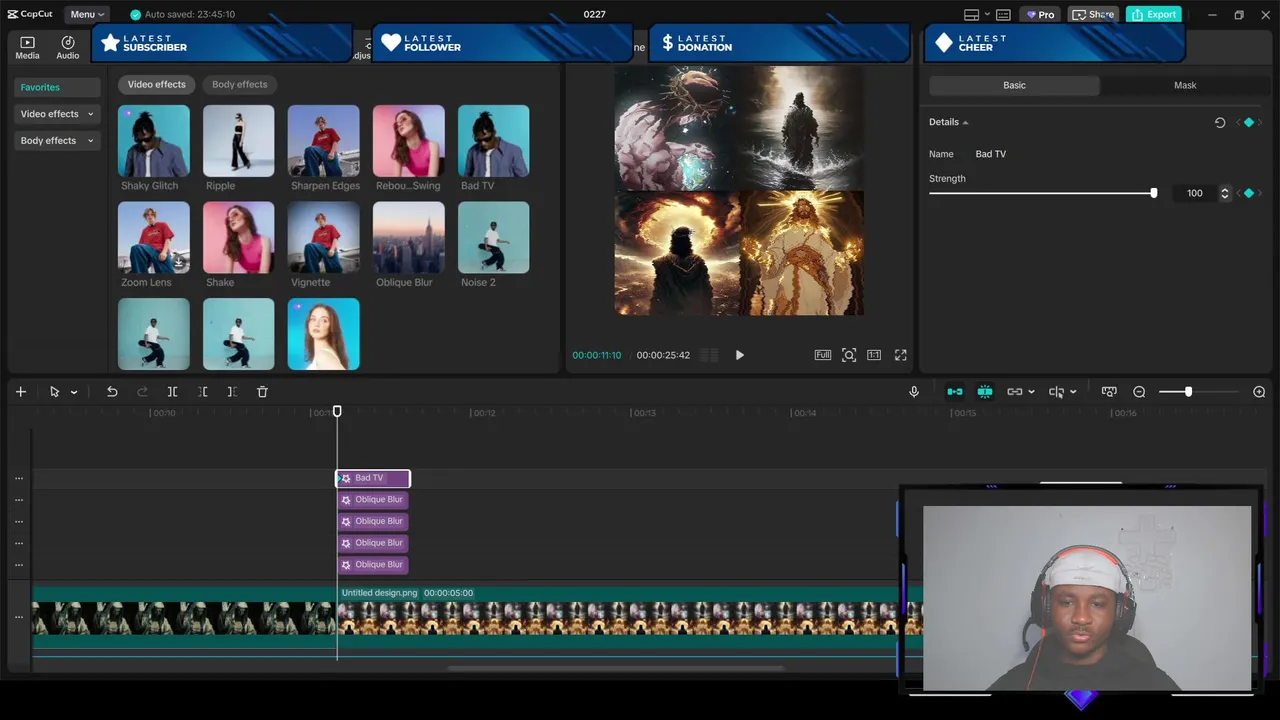Select the Shake effect thumbnail

click(x=238, y=238)
